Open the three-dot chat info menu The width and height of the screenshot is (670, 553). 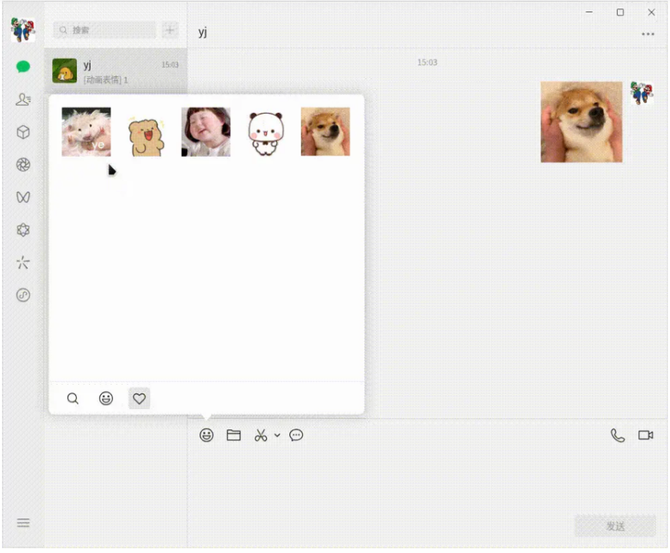(x=648, y=34)
